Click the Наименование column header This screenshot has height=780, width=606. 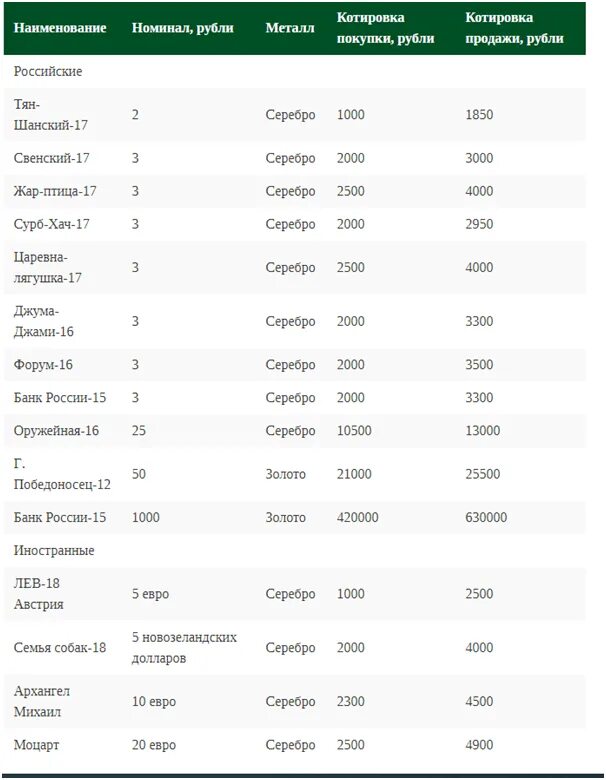60,28
